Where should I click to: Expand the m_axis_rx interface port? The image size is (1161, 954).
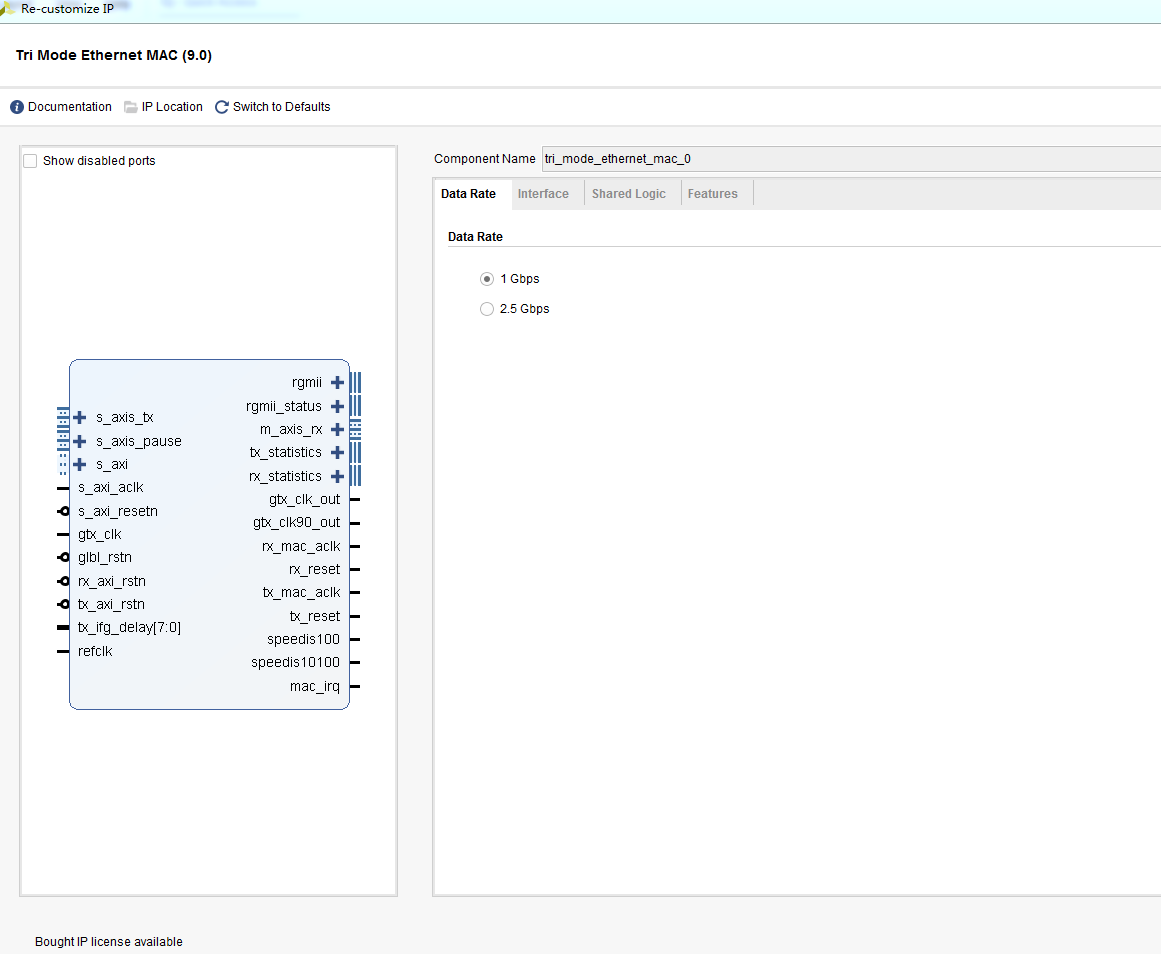tap(337, 430)
